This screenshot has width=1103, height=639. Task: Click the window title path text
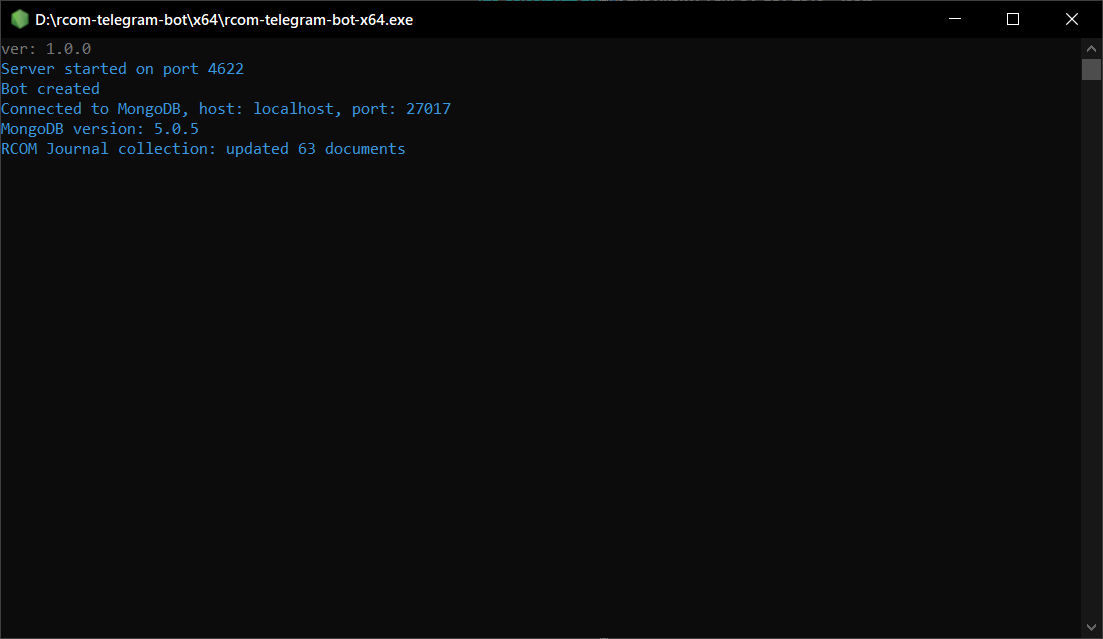224,20
